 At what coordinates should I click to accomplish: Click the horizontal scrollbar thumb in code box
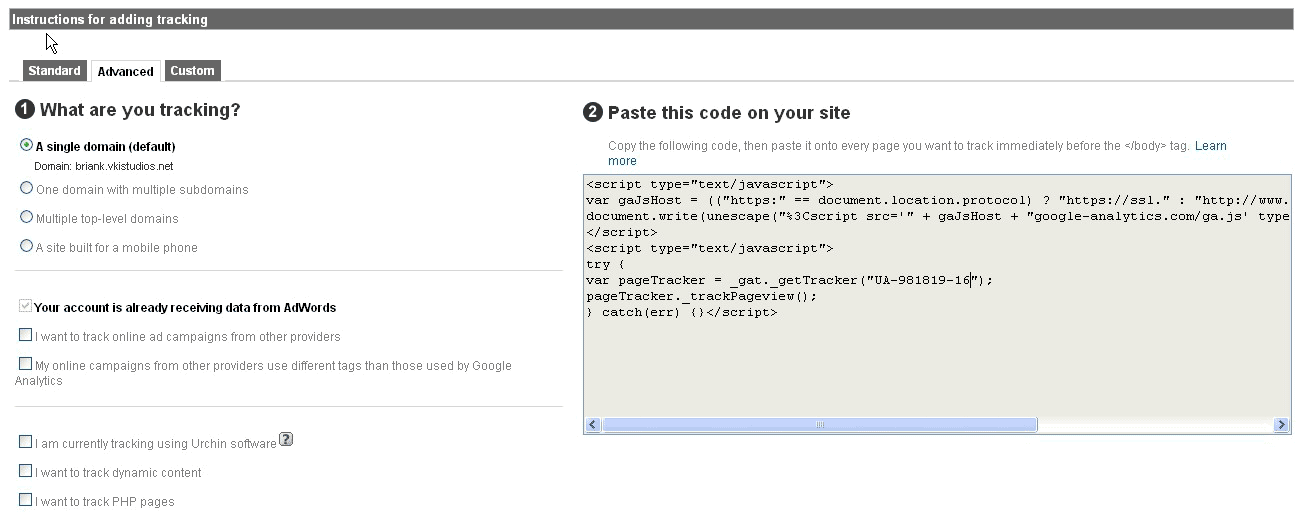pos(819,425)
